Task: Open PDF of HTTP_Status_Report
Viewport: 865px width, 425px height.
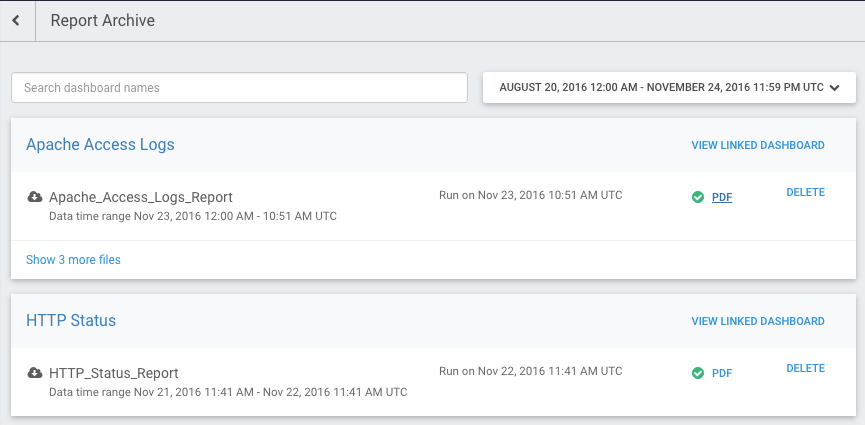Action: (x=722, y=373)
